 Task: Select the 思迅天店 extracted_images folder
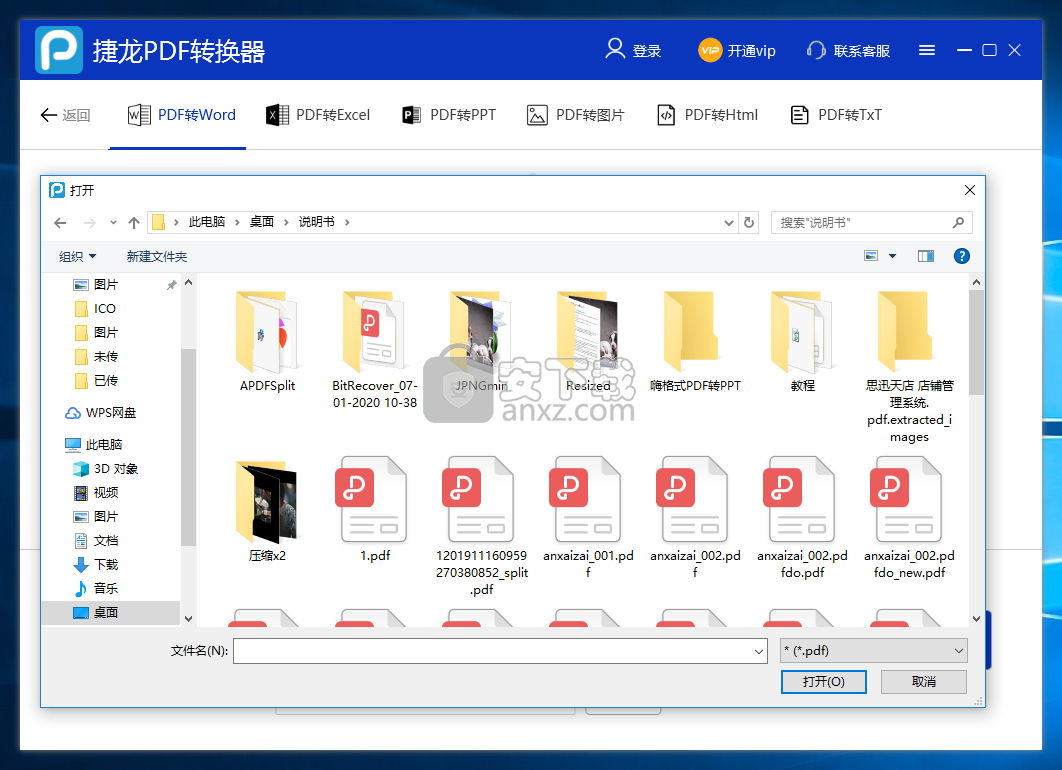[x=909, y=366]
